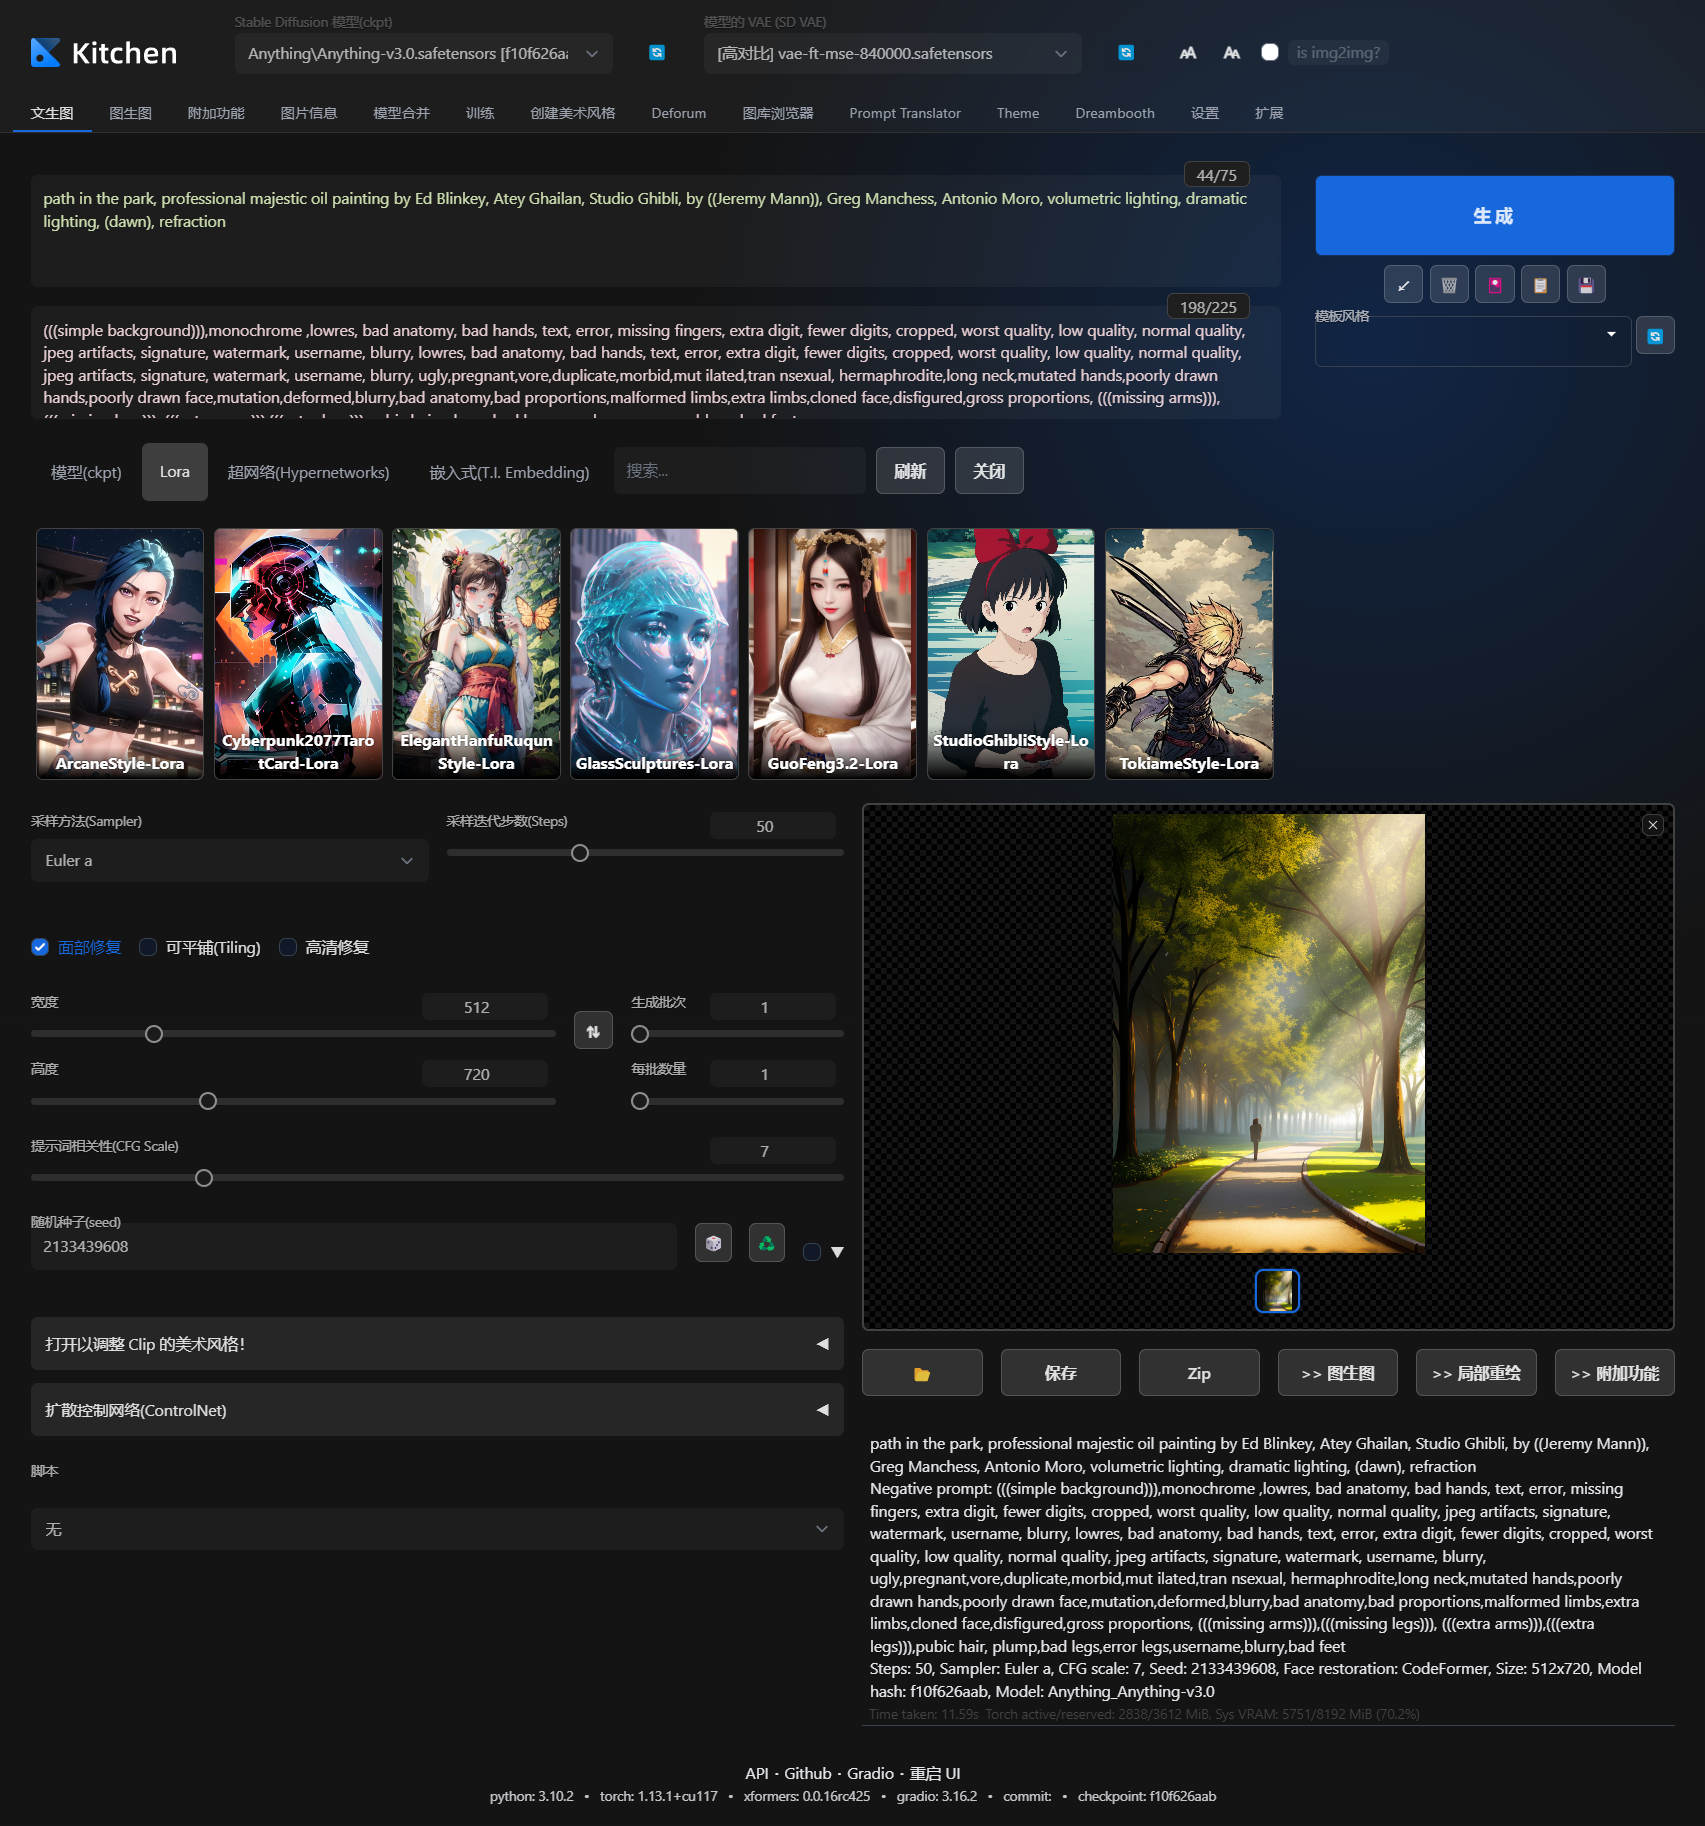The height and width of the screenshot is (1826, 1705).
Task: Open the output folder with the folder icon
Action: point(922,1373)
